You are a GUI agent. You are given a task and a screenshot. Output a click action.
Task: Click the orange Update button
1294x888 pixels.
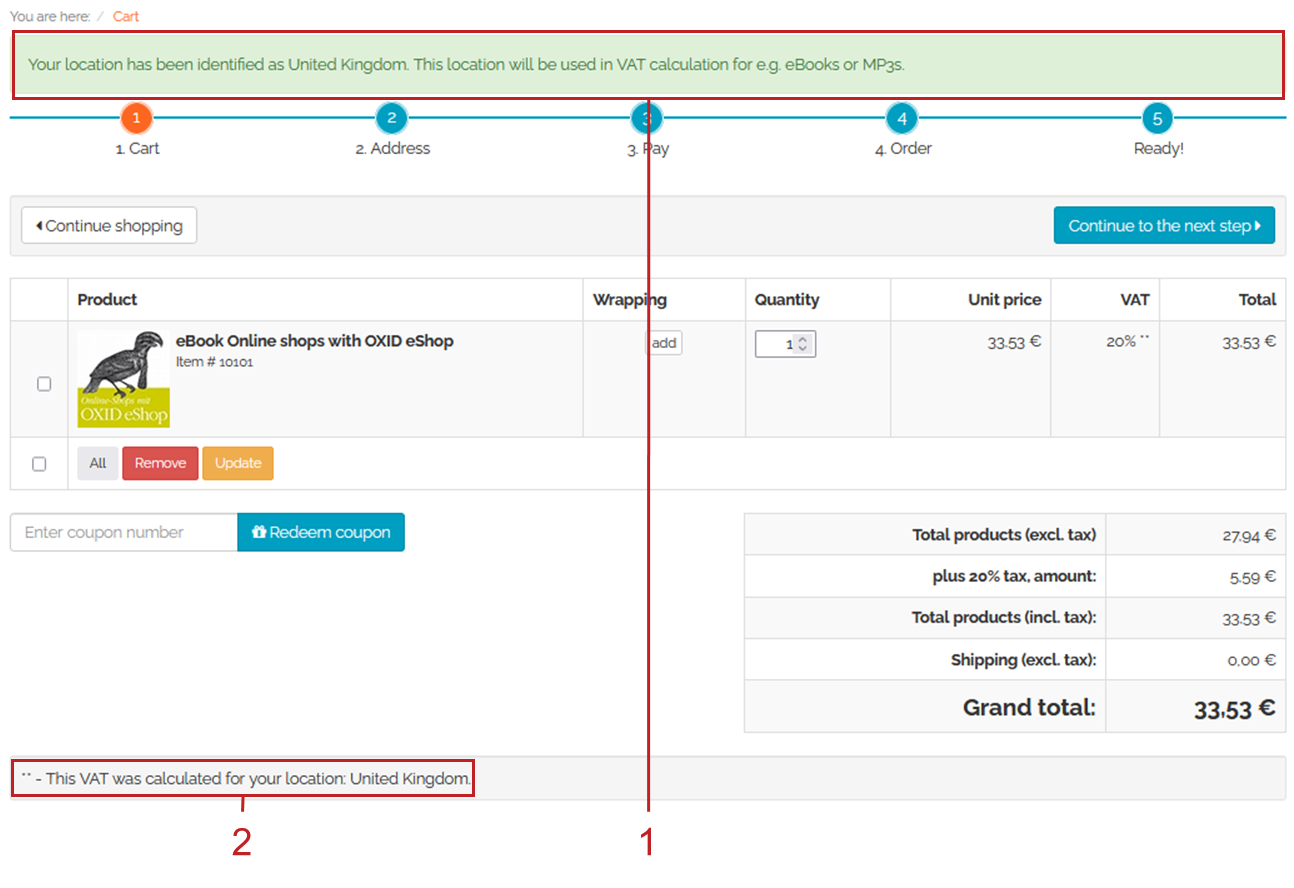[x=238, y=463]
